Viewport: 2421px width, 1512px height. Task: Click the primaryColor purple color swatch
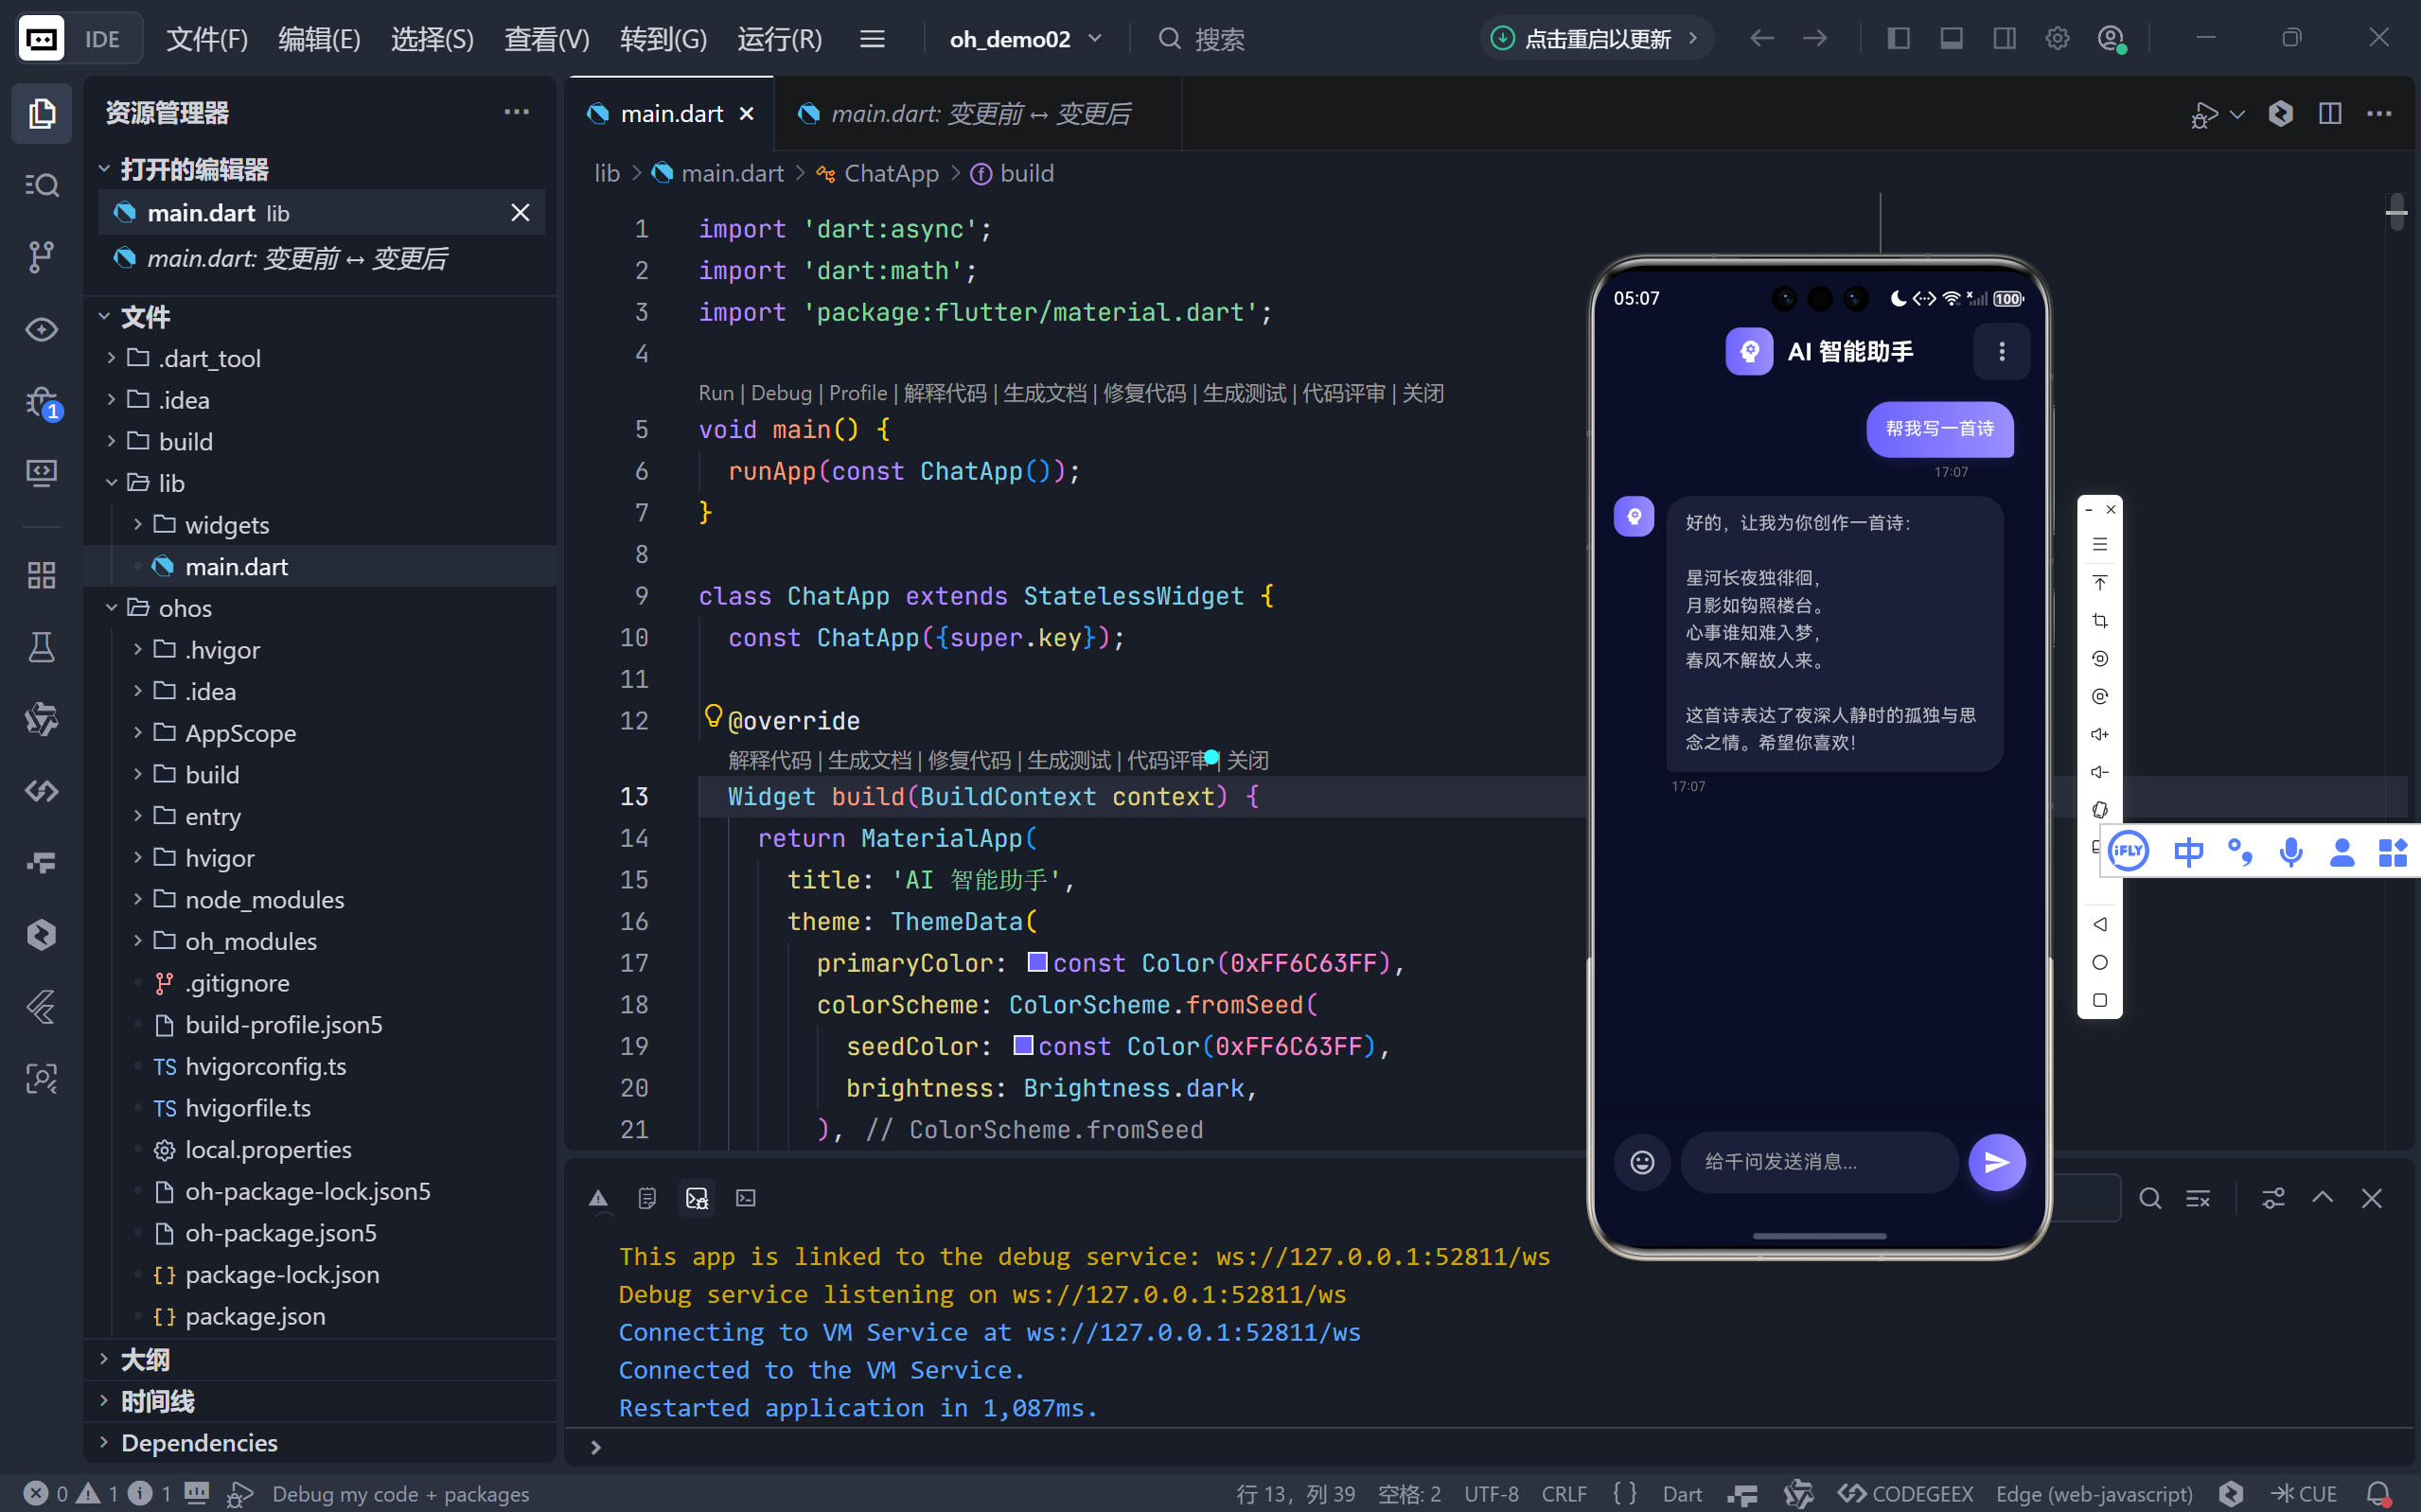1037,962
